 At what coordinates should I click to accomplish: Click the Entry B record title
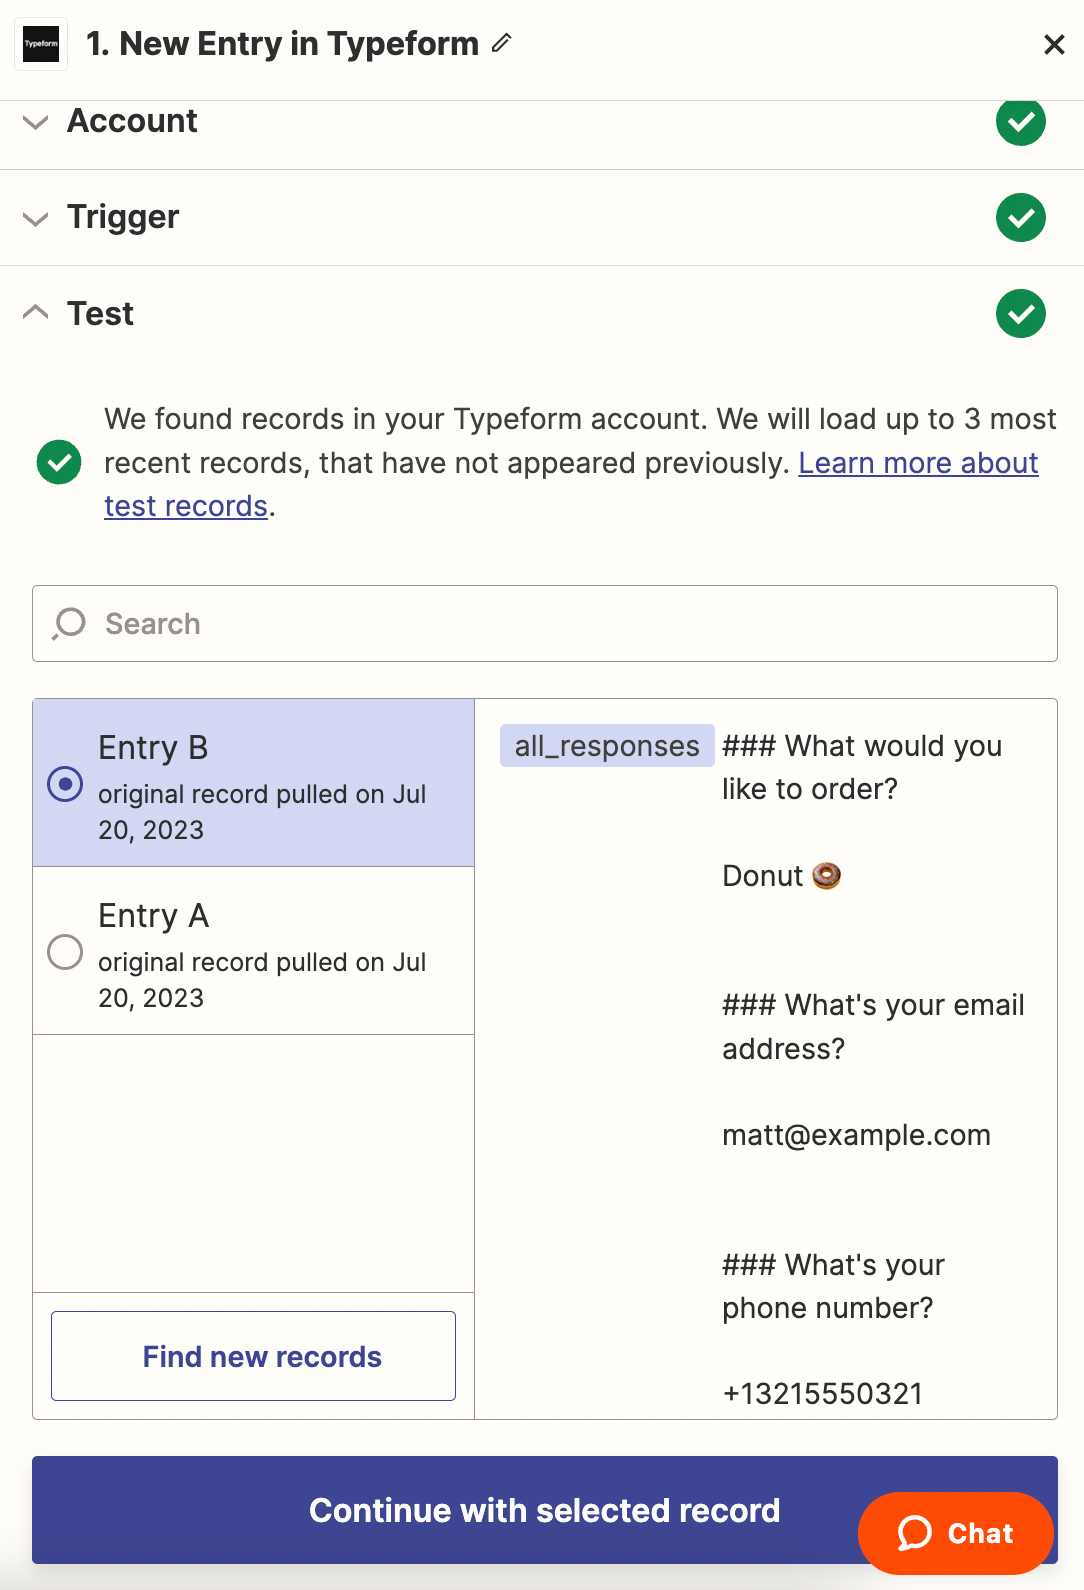153,748
